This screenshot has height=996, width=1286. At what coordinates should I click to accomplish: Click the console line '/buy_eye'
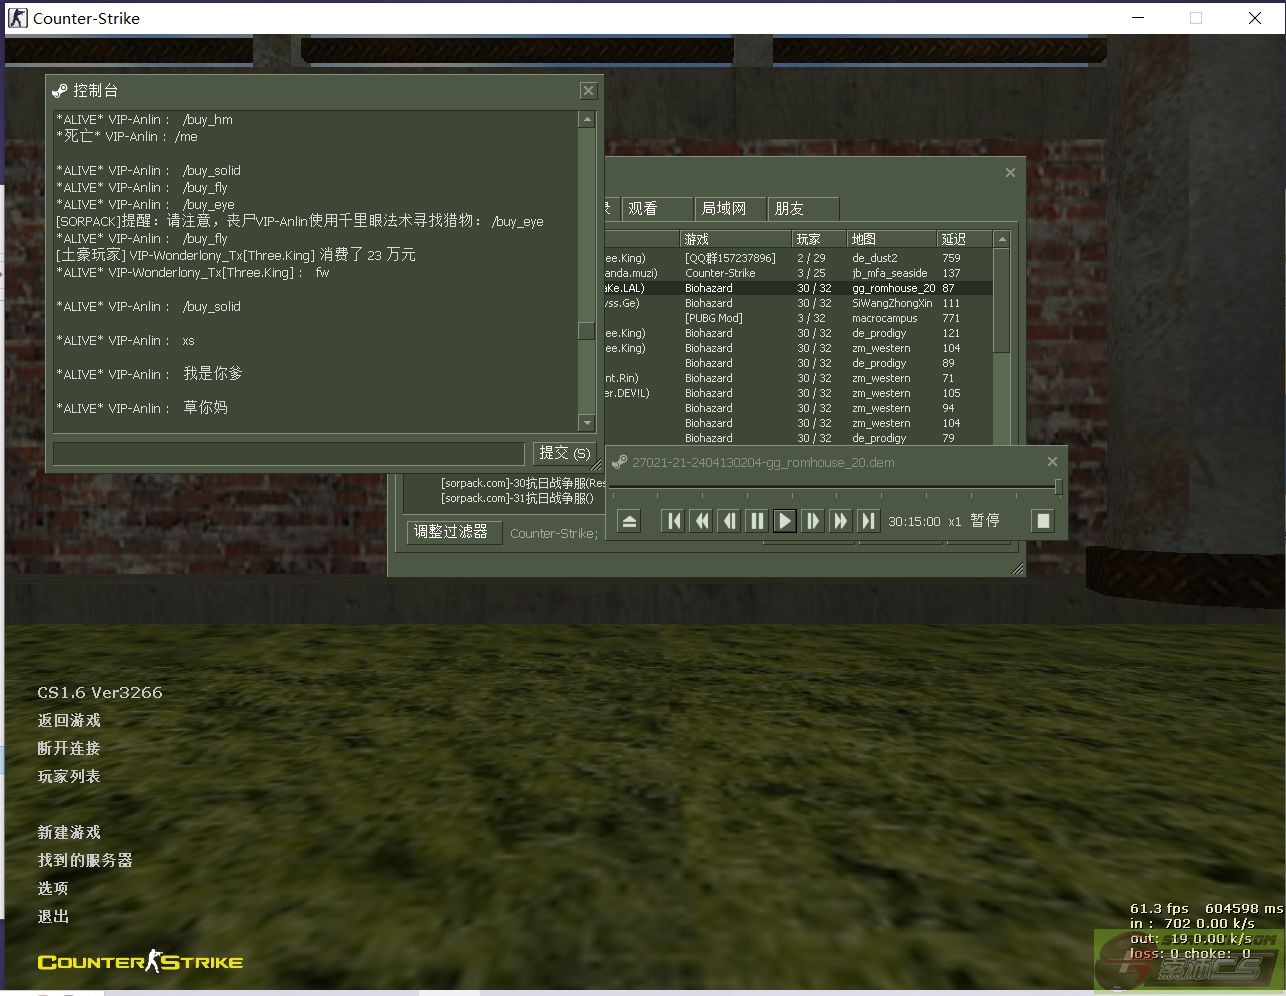(x=146, y=204)
